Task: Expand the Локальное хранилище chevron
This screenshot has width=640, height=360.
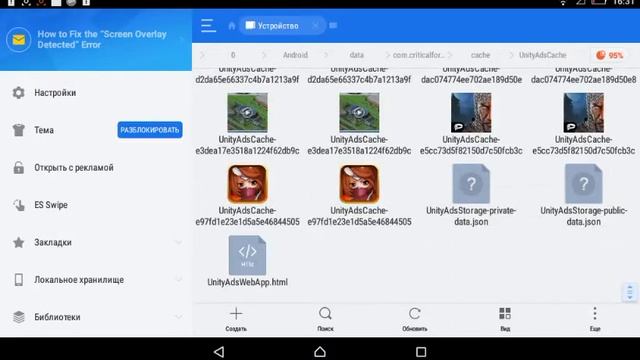Action: 178,280
